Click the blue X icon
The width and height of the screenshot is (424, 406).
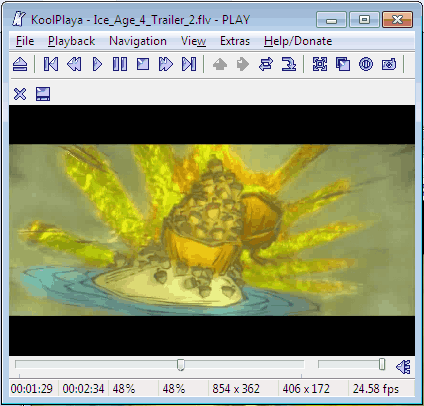20,94
